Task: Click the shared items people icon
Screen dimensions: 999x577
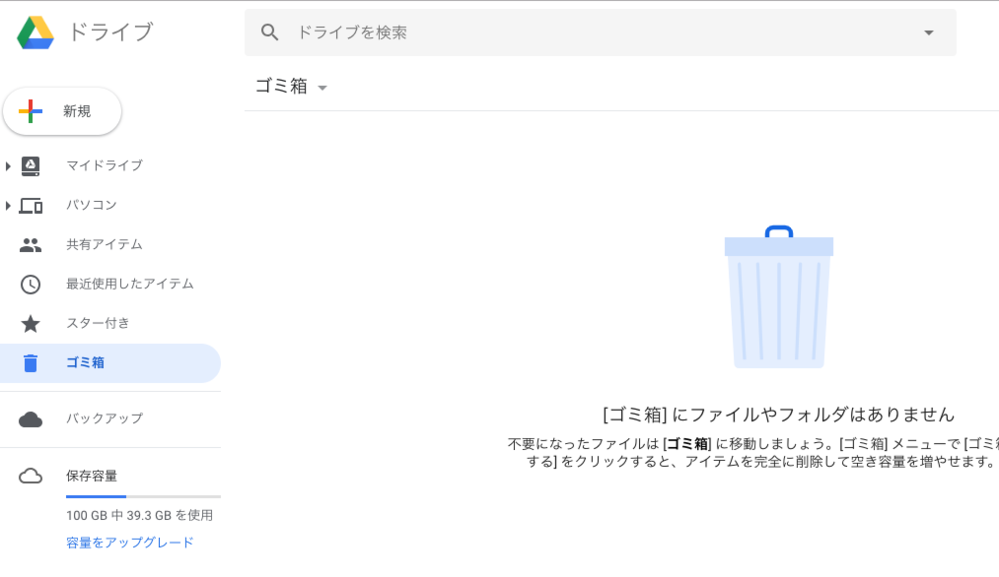Action: (x=31, y=245)
